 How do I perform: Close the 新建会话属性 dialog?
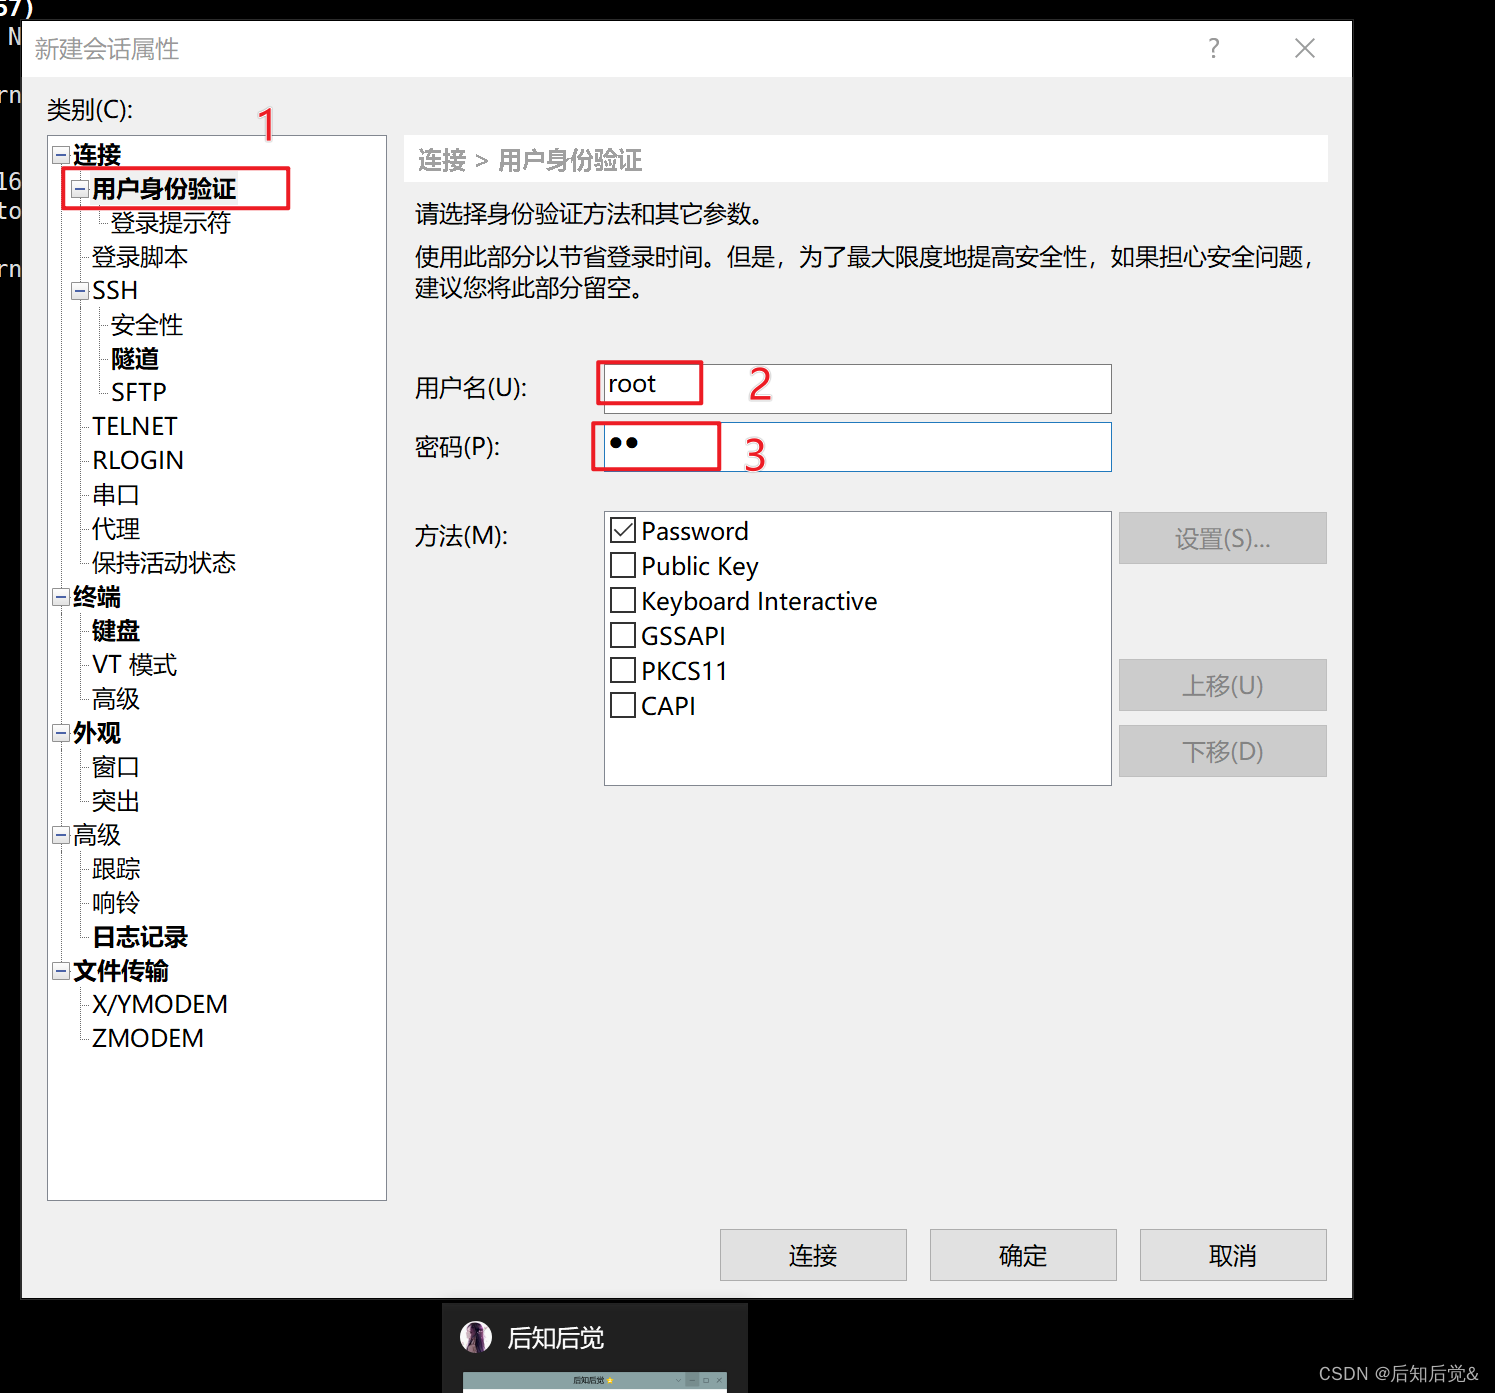pos(1305,48)
